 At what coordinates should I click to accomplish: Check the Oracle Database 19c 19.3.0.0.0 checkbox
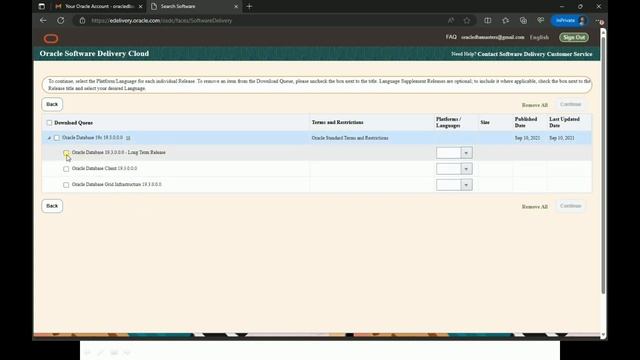point(57,138)
